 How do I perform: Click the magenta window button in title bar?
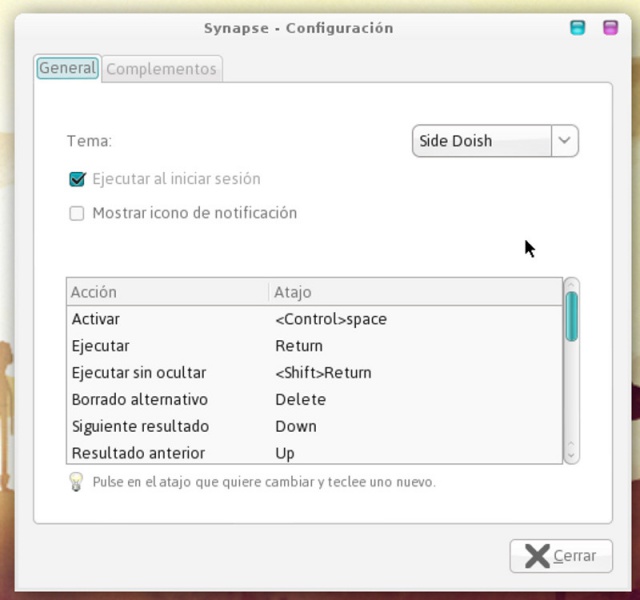point(610,28)
